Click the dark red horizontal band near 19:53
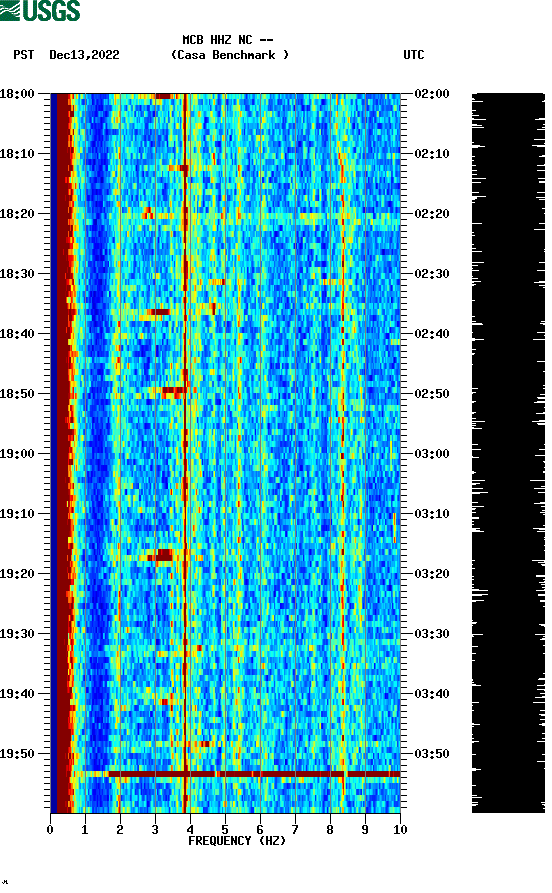This screenshot has width=552, height=893. (253, 774)
